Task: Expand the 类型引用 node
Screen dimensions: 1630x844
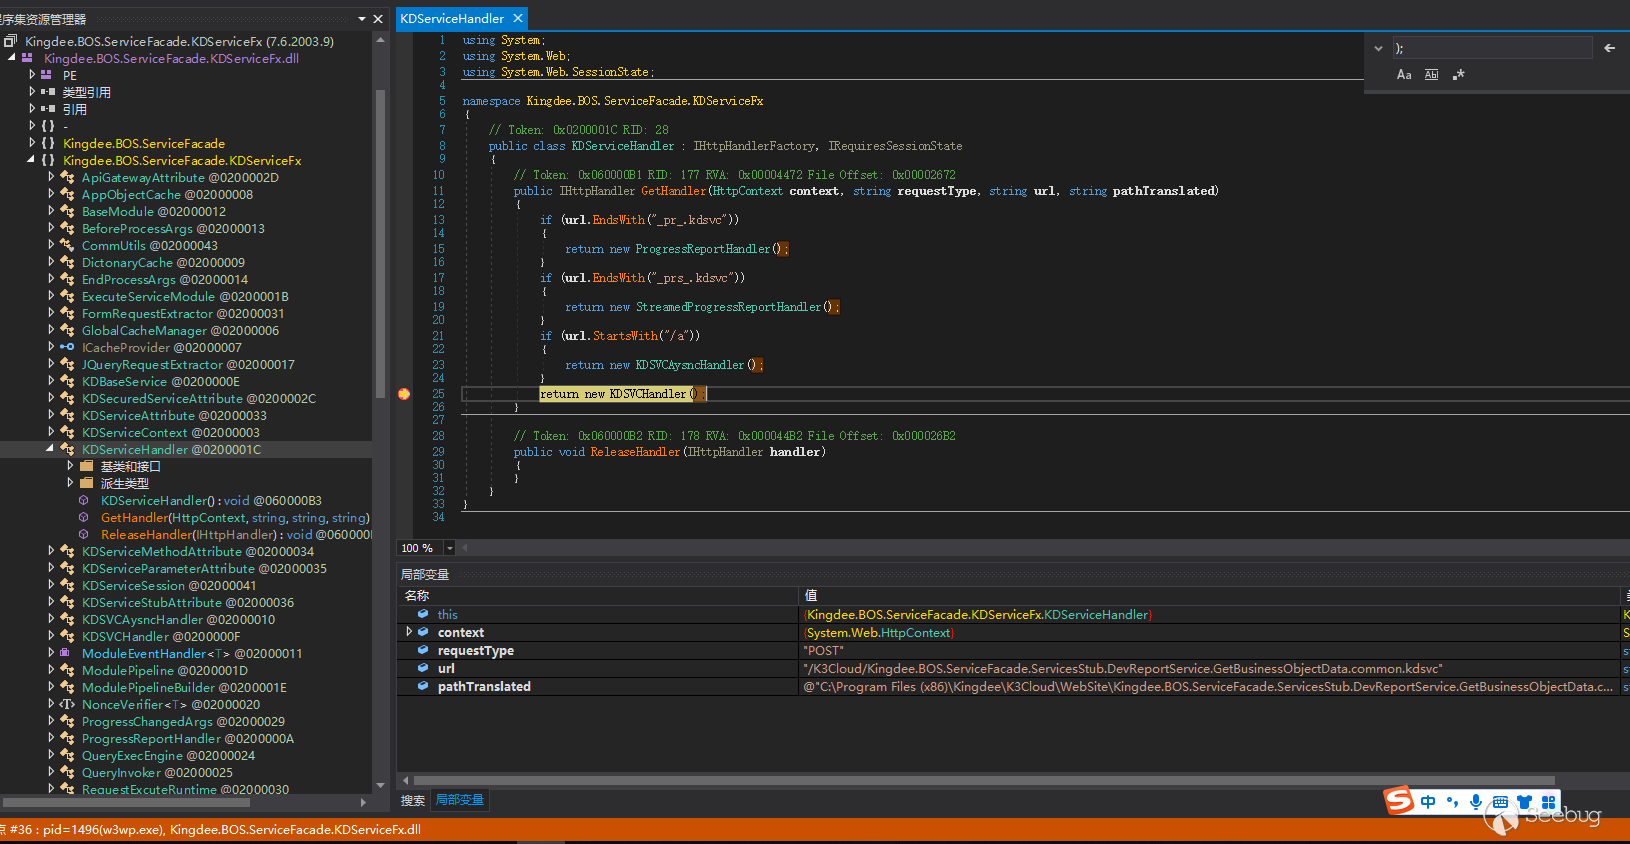Action: click(32, 92)
